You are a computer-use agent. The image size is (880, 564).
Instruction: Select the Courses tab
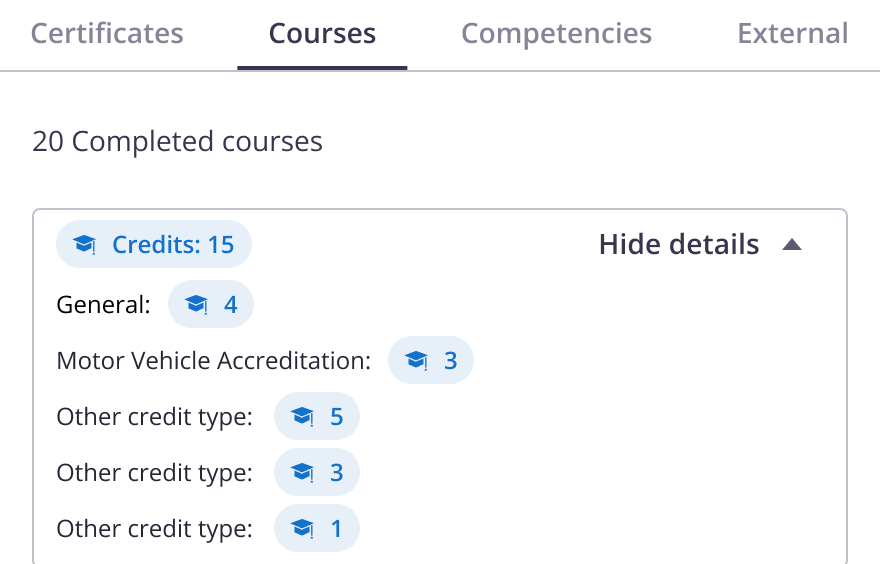point(322,33)
